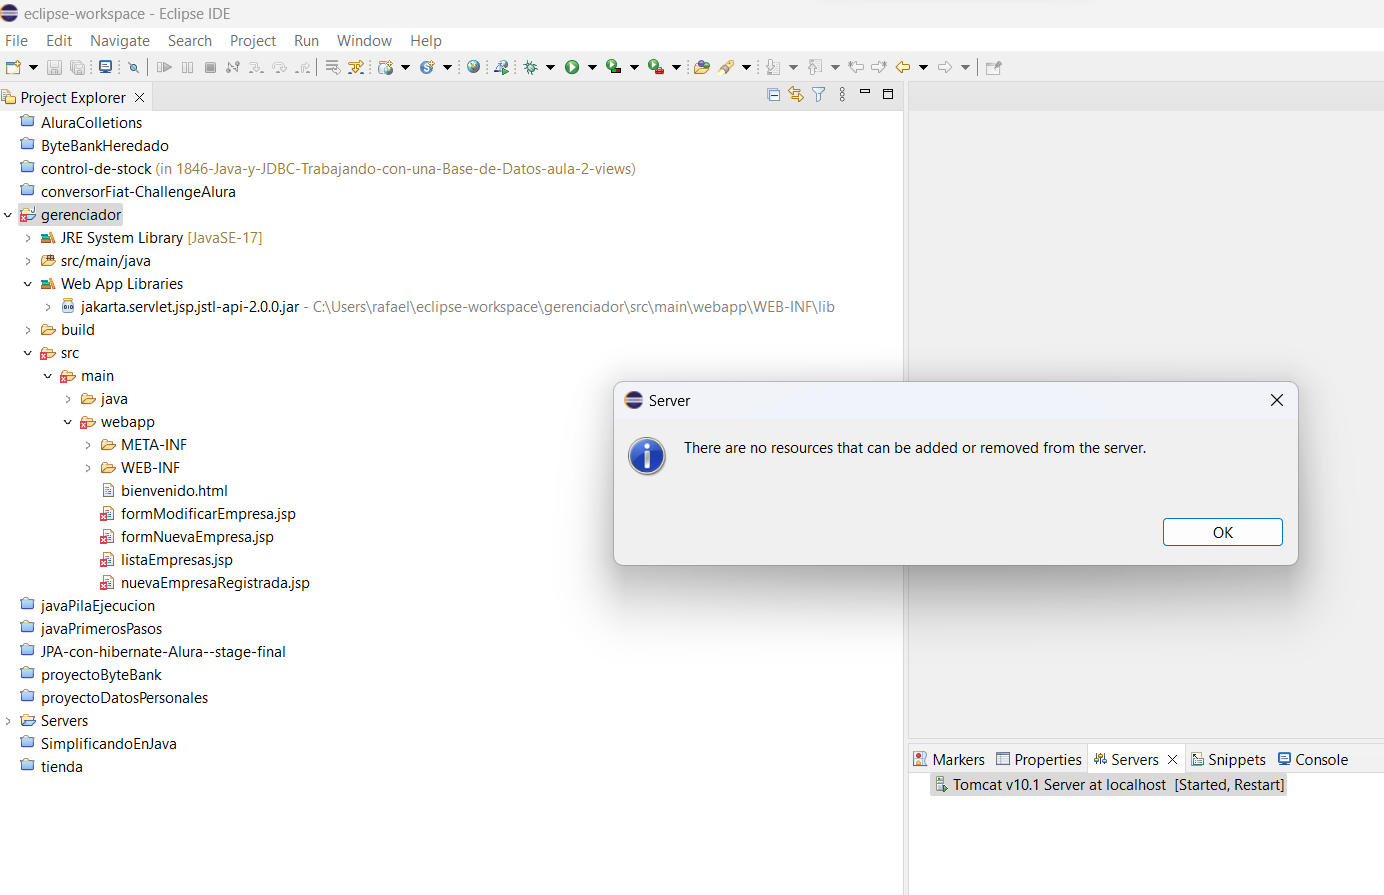Click the Next Annotation icon
This screenshot has height=895, width=1384.
point(773,67)
